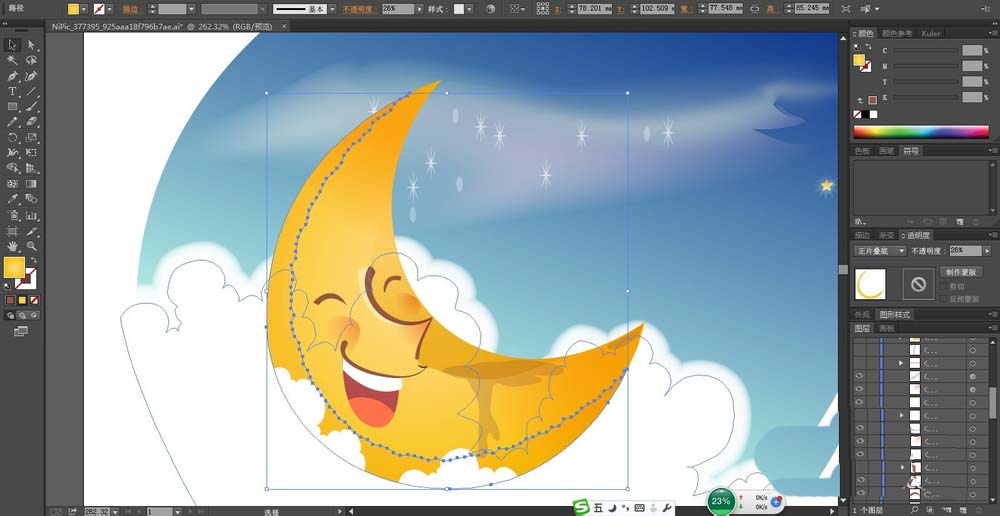Switch to the 渐变 gradient tab
1000x516 pixels.
pos(886,235)
